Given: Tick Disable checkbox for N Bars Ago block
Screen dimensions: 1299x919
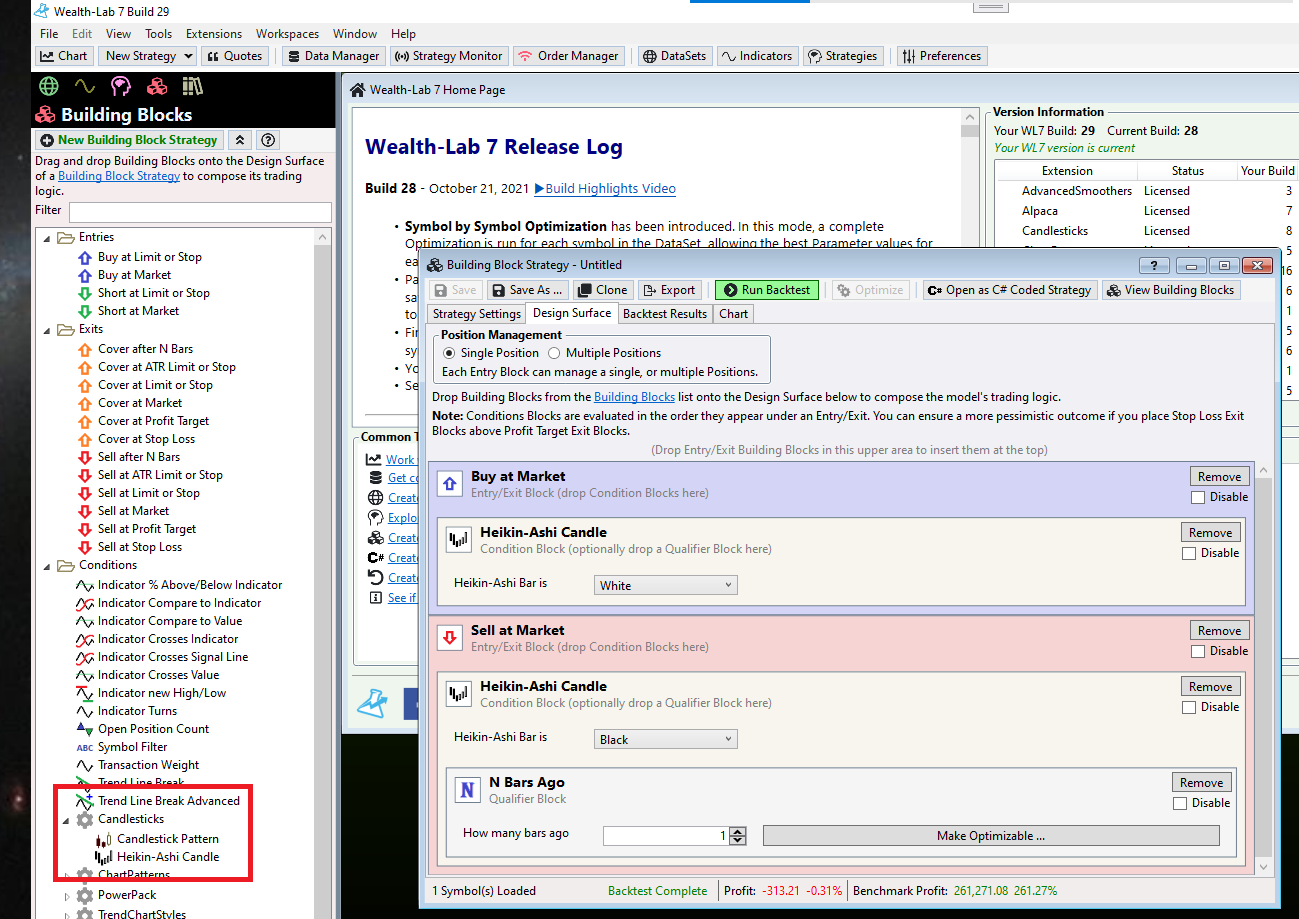Looking at the screenshot, I should [1180, 803].
